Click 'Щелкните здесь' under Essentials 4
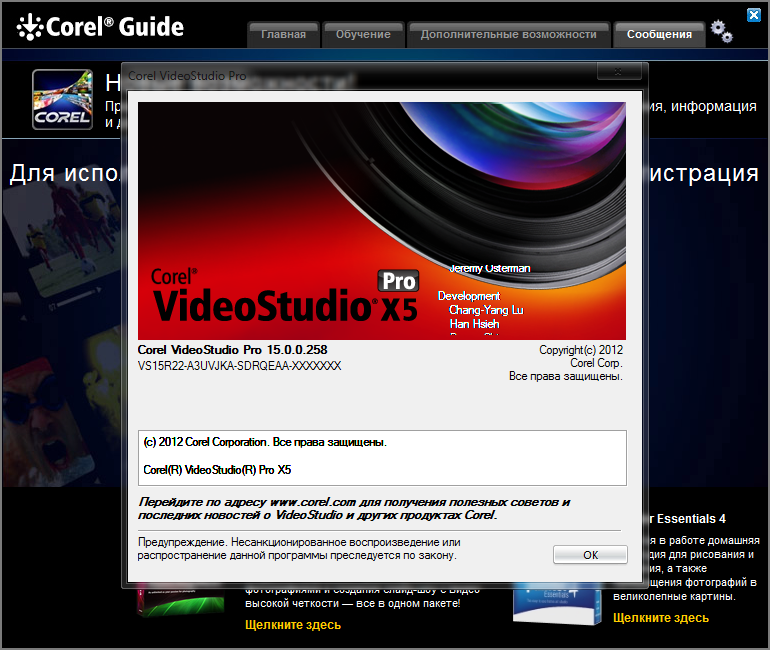Image resolution: width=770 pixels, height=650 pixels. click(x=660, y=618)
